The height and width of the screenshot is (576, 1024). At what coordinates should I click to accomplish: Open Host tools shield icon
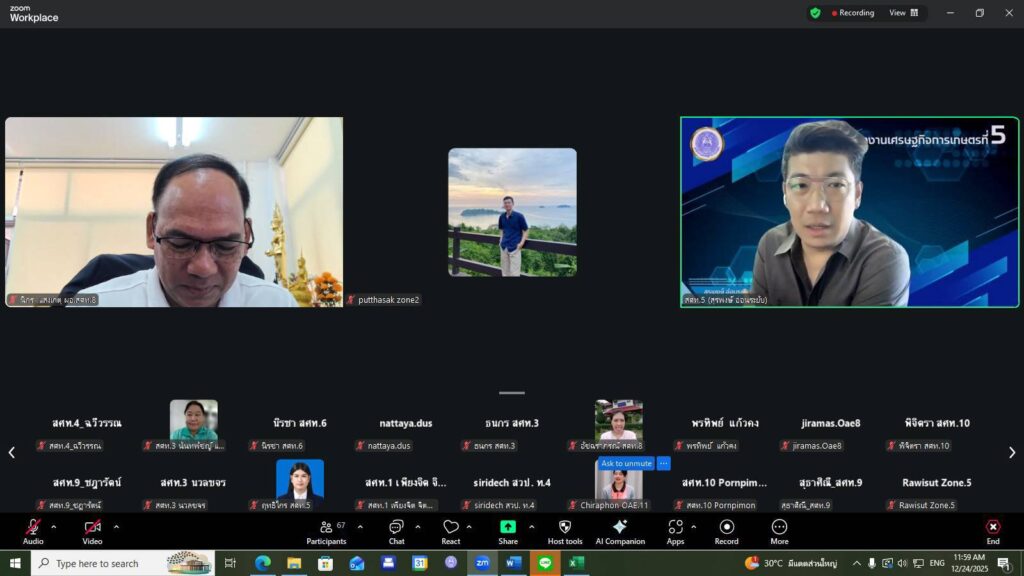click(565, 530)
